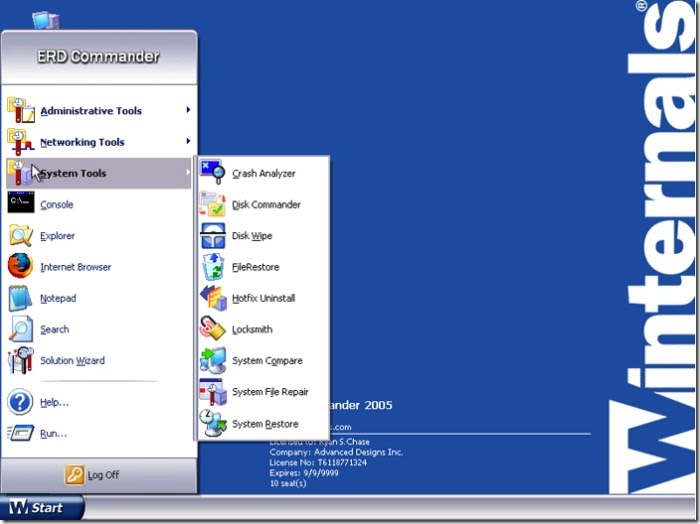Open the System Restore icon
This screenshot has width=700, height=524.
point(213,423)
